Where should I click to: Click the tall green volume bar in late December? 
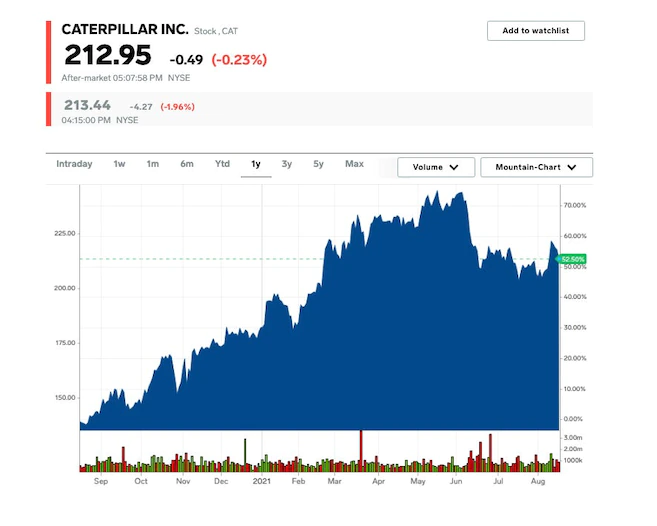245,455
